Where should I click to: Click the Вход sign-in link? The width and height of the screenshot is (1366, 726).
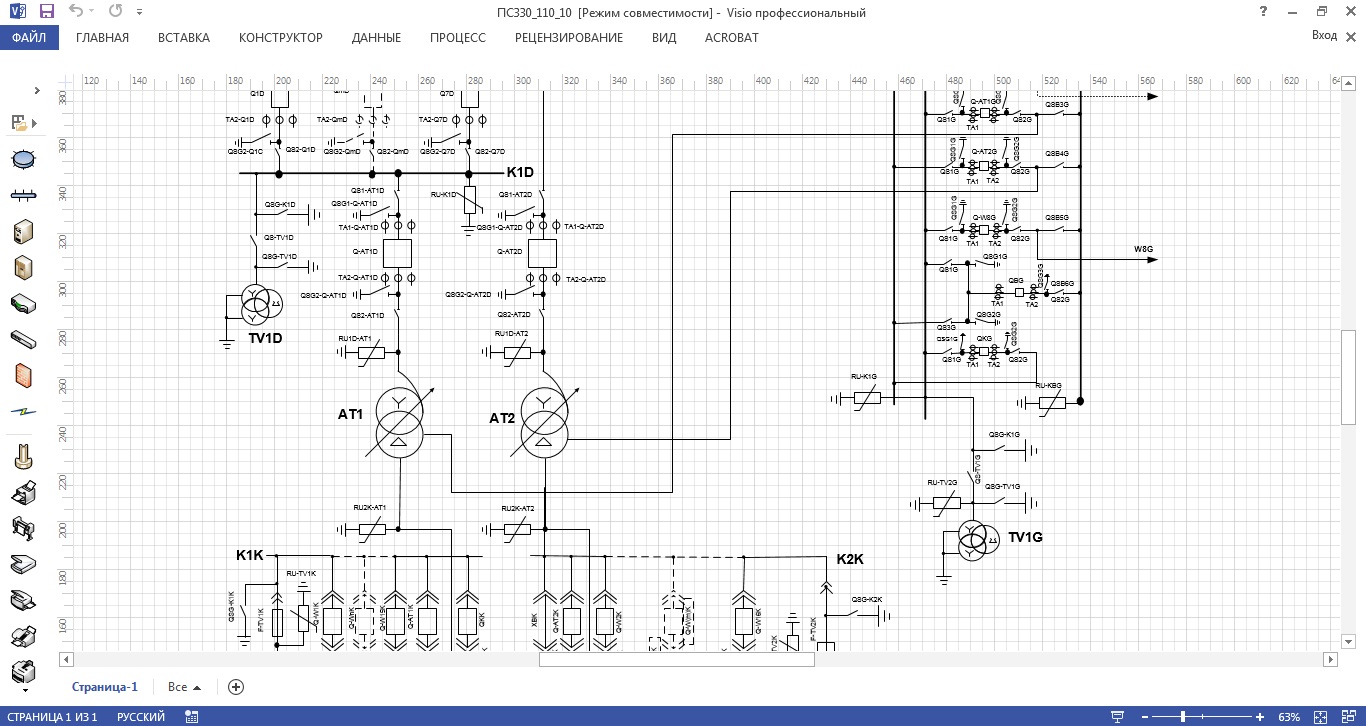click(1324, 35)
